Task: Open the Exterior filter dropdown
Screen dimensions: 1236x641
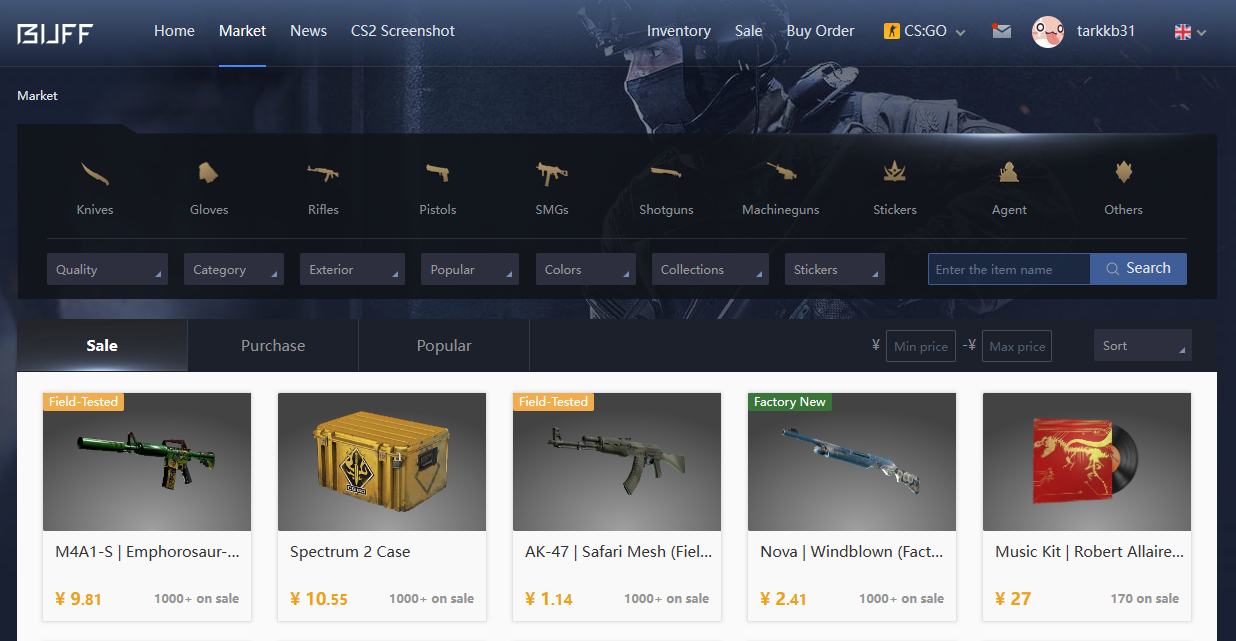Action: [x=352, y=269]
